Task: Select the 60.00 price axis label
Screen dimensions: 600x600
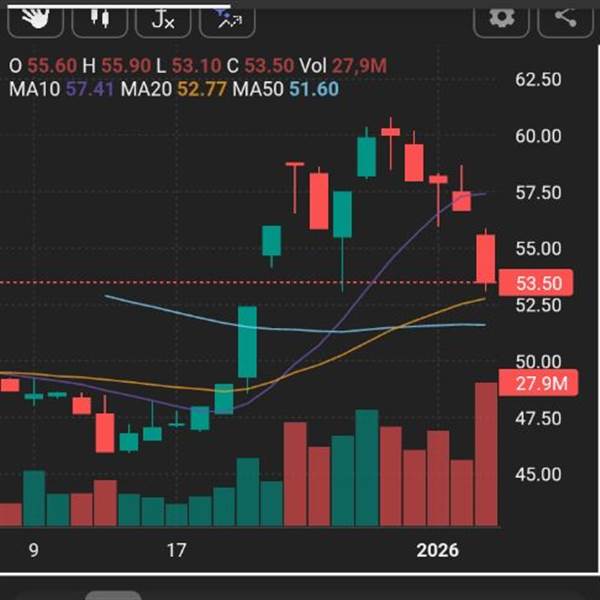Action: tap(538, 136)
